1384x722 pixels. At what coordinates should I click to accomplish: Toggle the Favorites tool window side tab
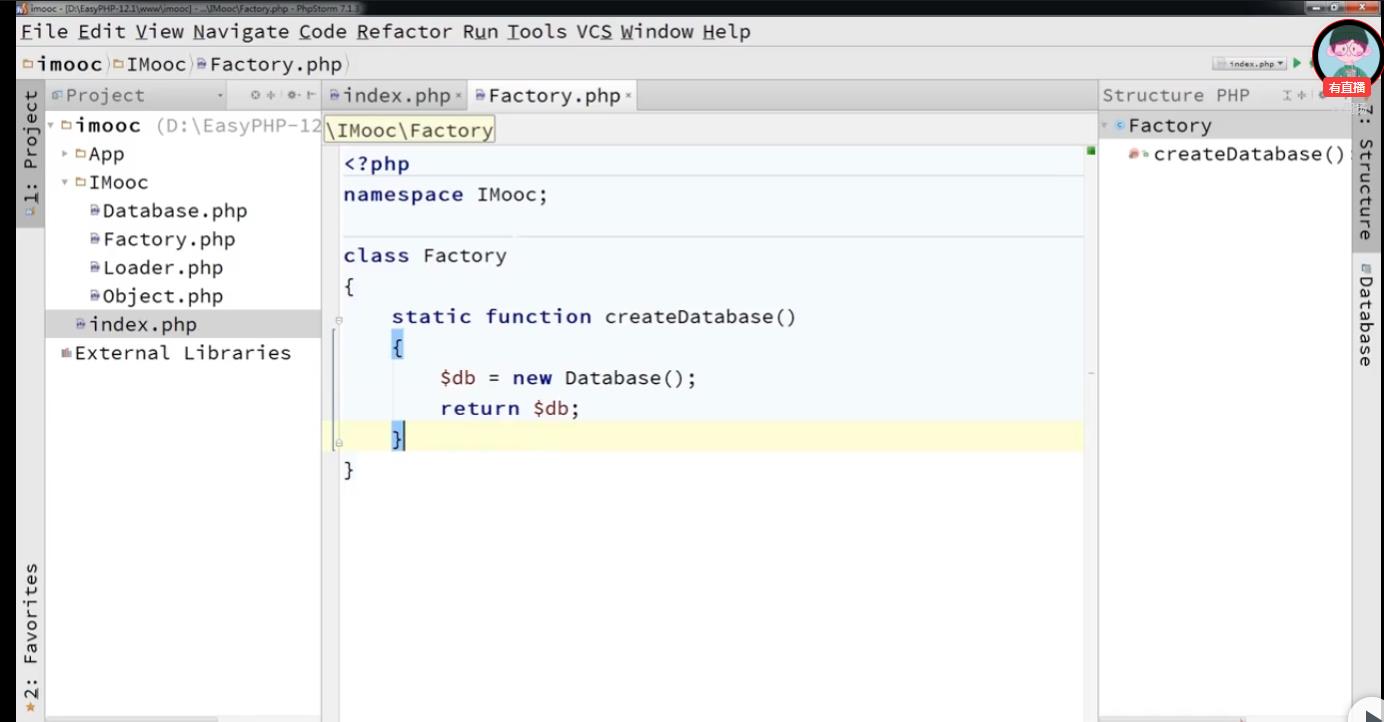pos(30,630)
